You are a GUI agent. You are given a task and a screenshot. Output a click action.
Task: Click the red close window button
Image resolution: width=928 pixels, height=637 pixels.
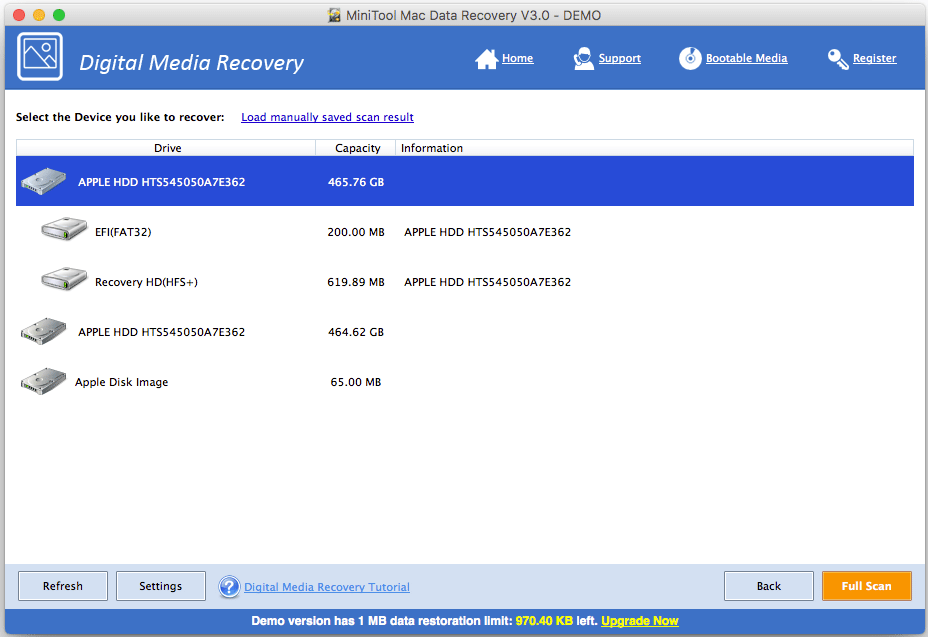[19, 15]
